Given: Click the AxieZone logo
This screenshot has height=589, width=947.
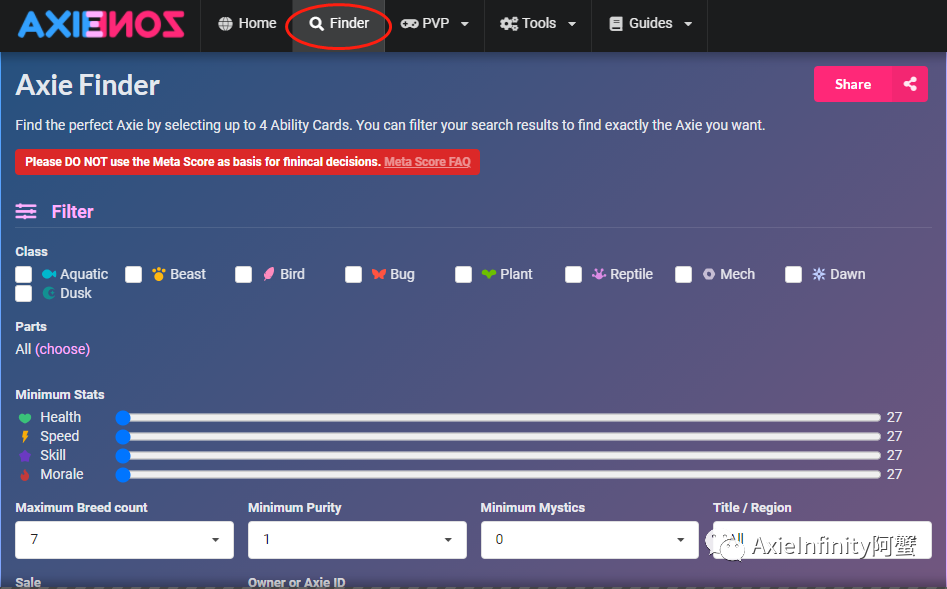Looking at the screenshot, I should (x=101, y=25).
